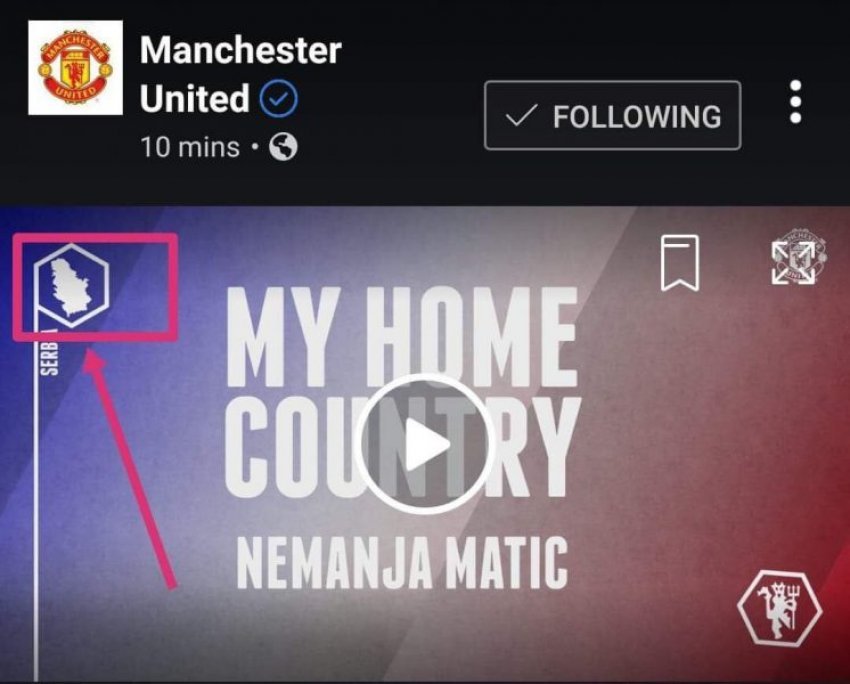The image size is (850, 684).
Task: Tap the Serbia map hexagon icon
Action: tap(72, 286)
